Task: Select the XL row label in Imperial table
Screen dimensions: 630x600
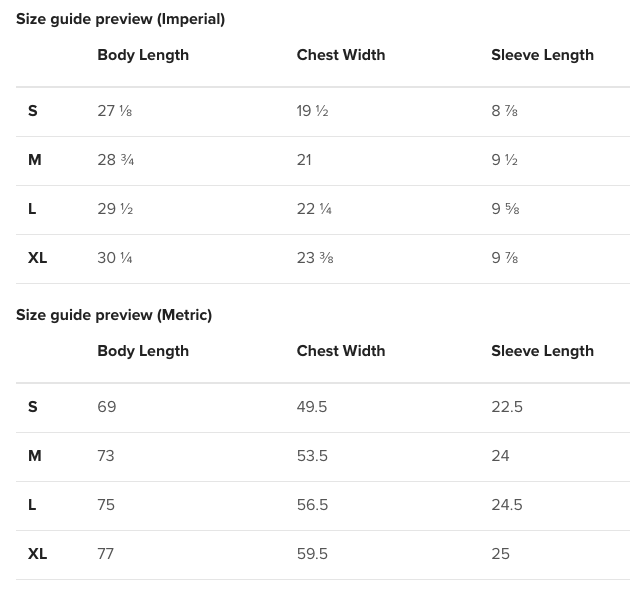Action: tap(38, 258)
